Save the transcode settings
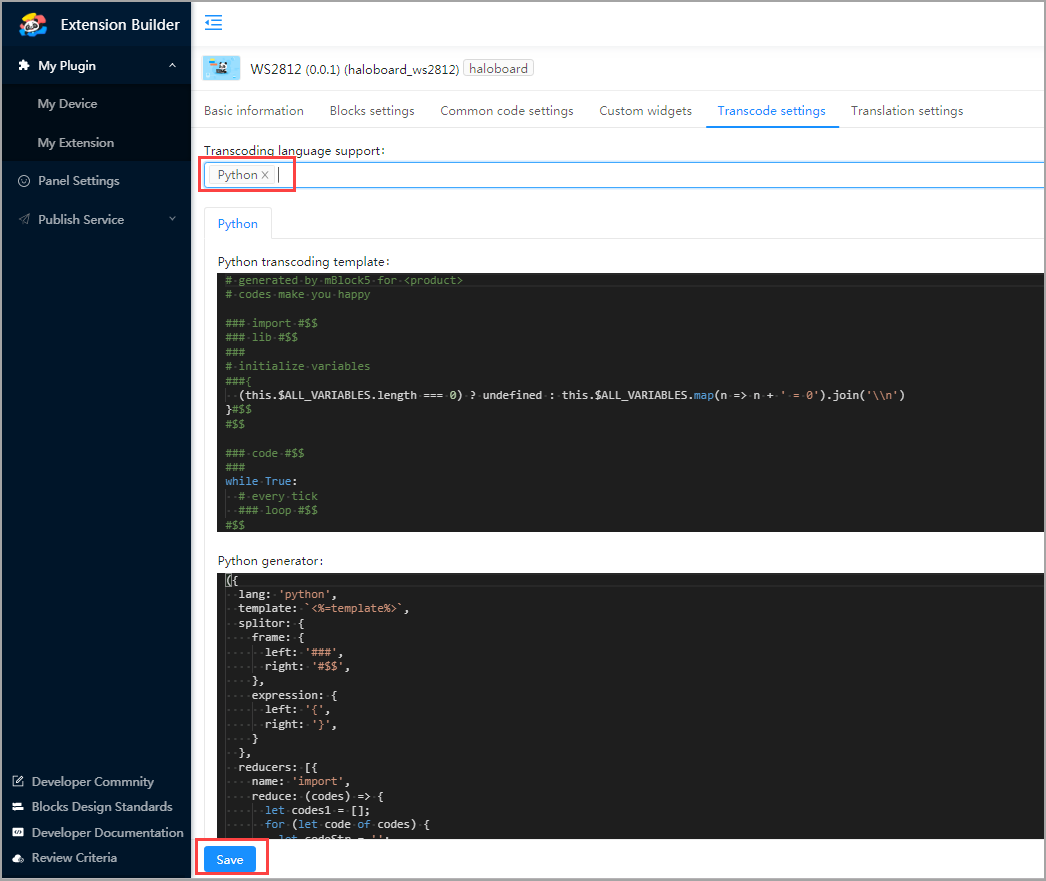1046x881 pixels. click(x=229, y=860)
